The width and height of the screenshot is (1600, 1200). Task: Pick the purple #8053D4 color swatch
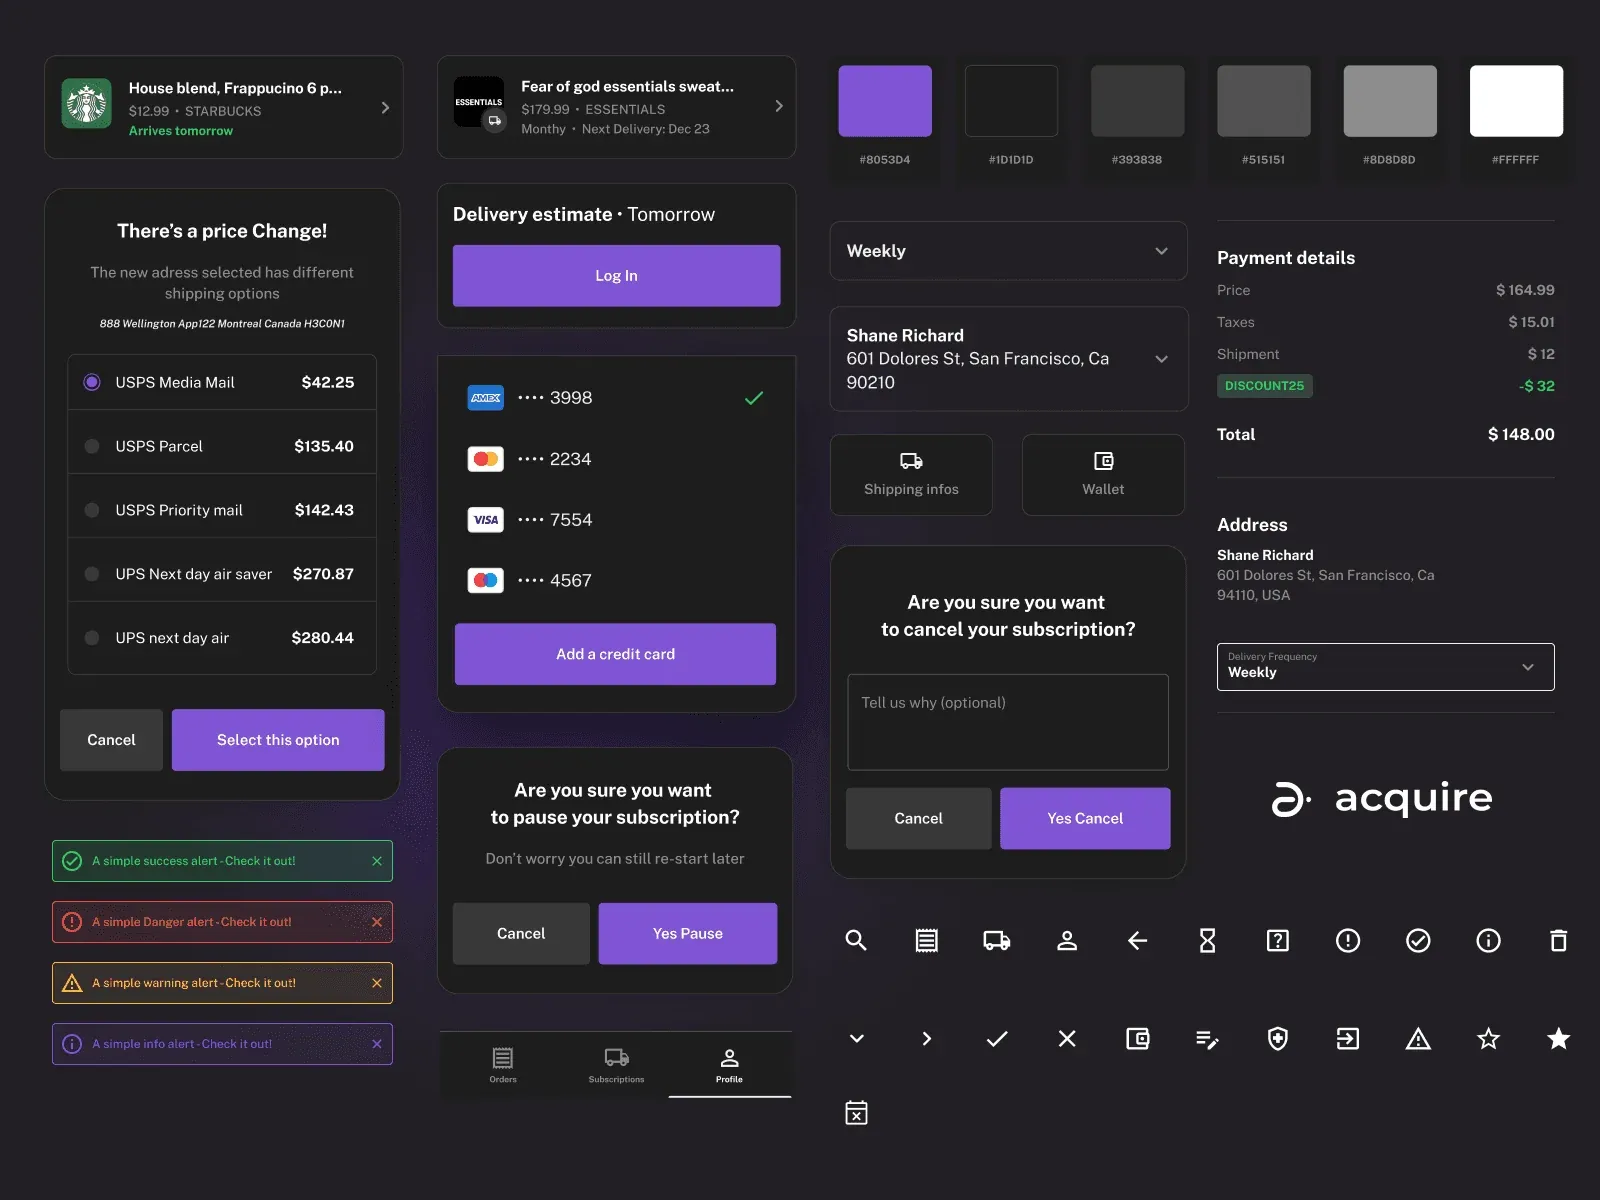click(x=885, y=101)
